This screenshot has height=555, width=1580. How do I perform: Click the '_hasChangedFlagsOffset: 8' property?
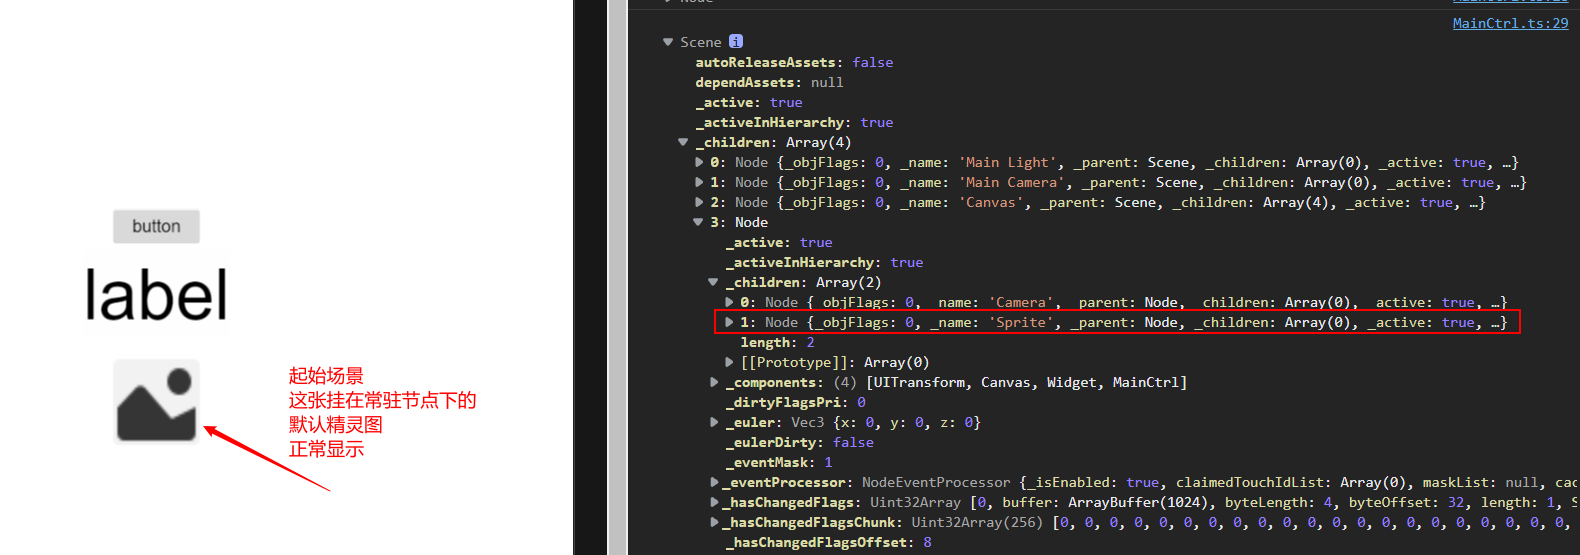click(828, 542)
